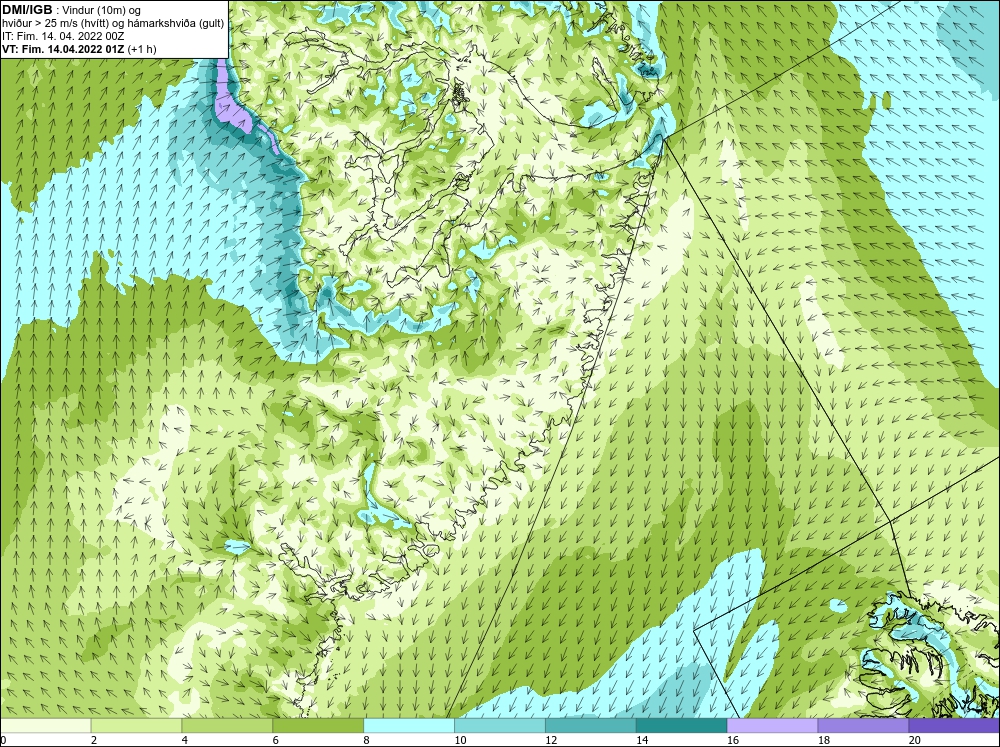Image resolution: width=1000 pixels, height=747 pixels.
Task: Click the legend tick label "6"
Action: 276,741
